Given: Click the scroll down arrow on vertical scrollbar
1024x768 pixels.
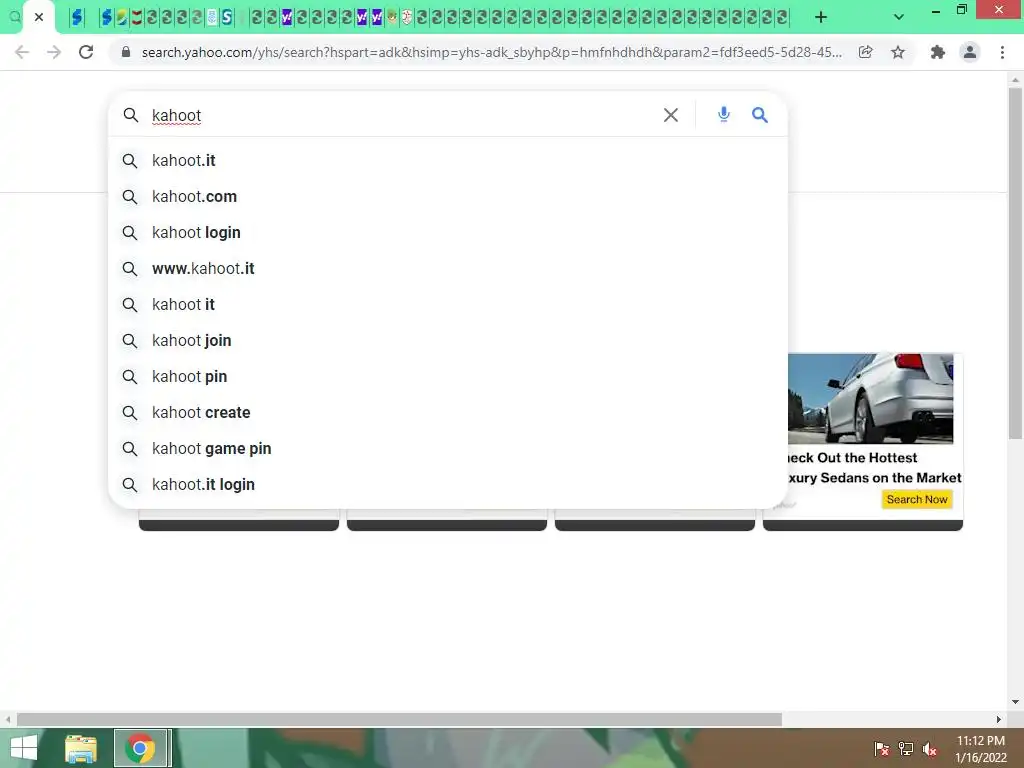Looking at the screenshot, I should (x=1015, y=702).
